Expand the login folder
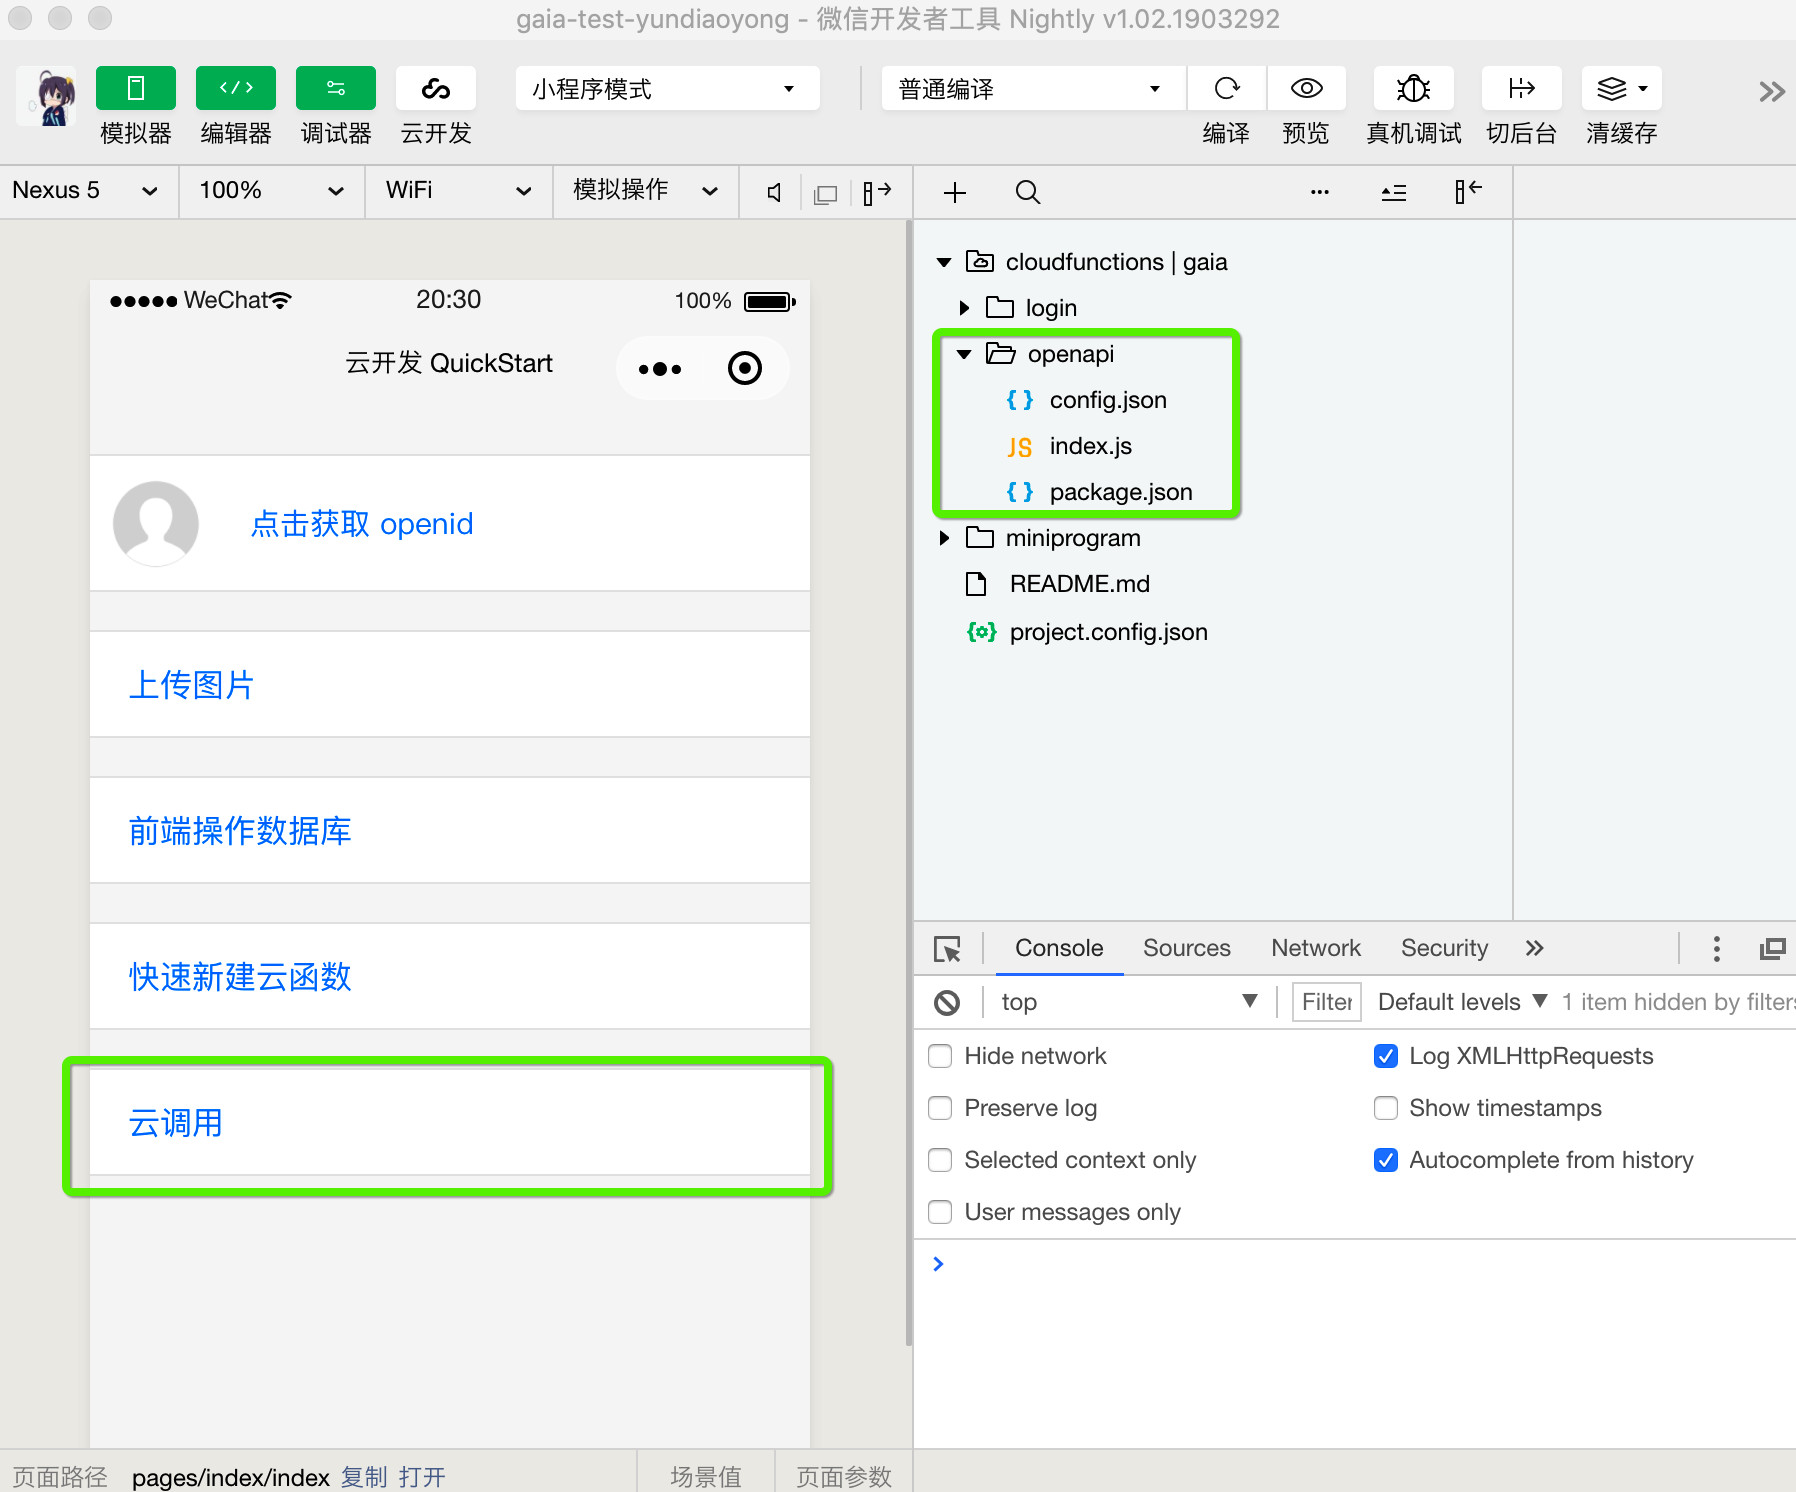The image size is (1796, 1492). pyautogui.click(x=964, y=308)
